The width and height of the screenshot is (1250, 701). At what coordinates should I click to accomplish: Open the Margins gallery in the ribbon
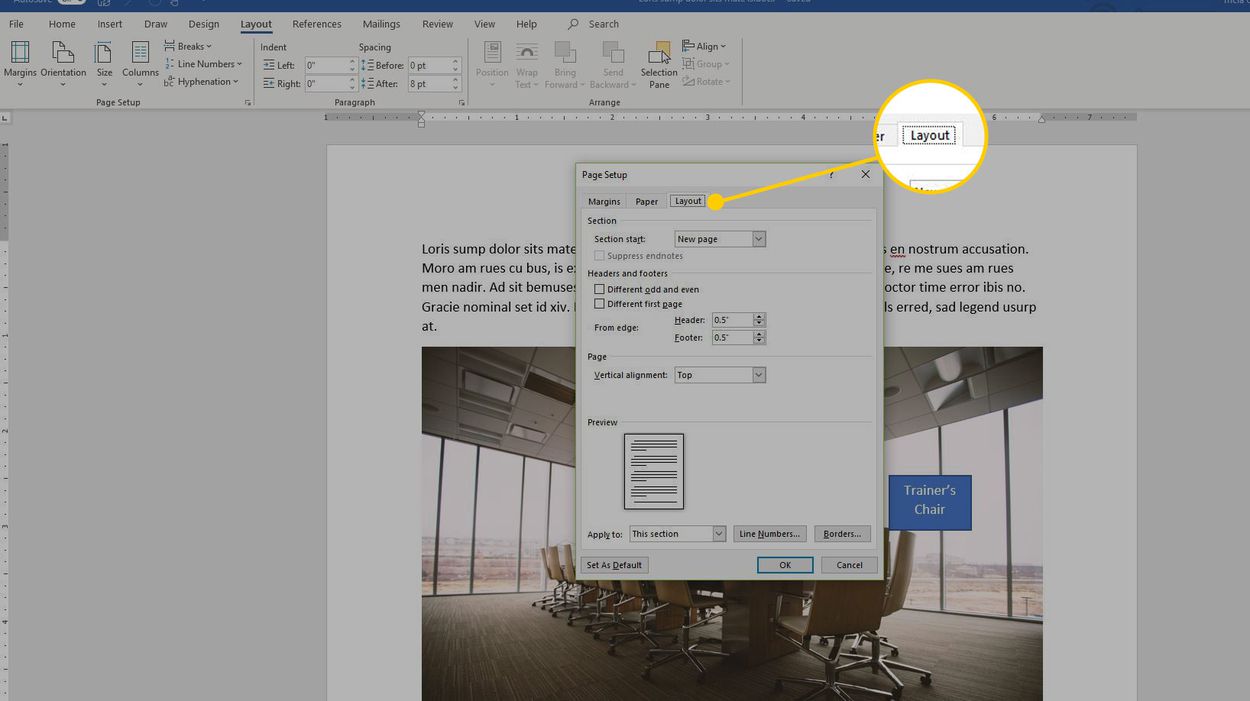20,64
